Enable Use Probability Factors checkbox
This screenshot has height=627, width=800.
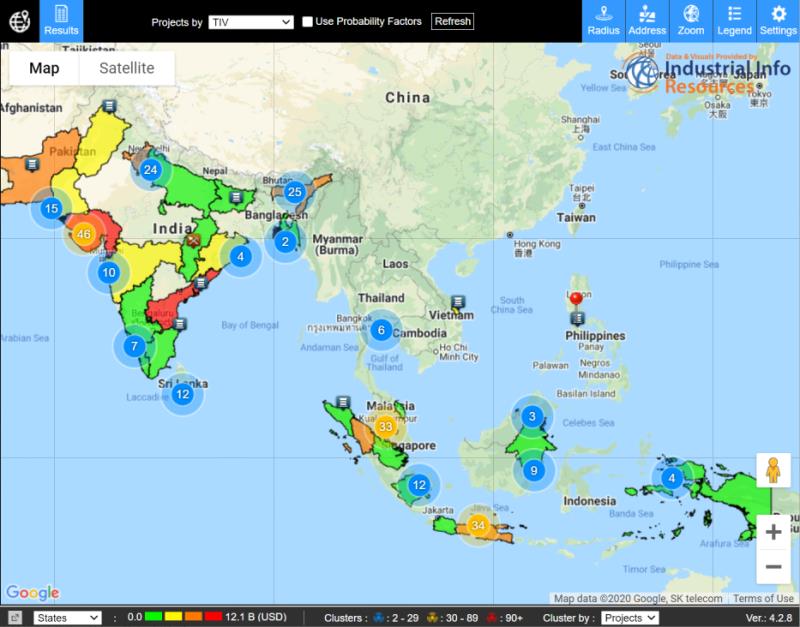coord(308,22)
